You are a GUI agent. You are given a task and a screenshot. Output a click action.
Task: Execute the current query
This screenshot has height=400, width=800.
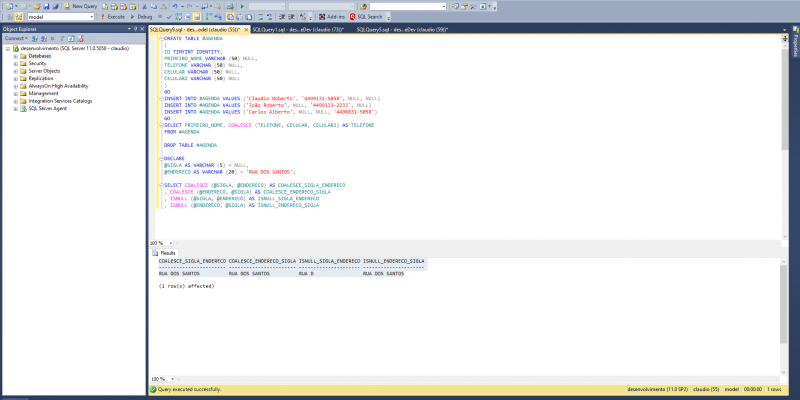click(114, 17)
